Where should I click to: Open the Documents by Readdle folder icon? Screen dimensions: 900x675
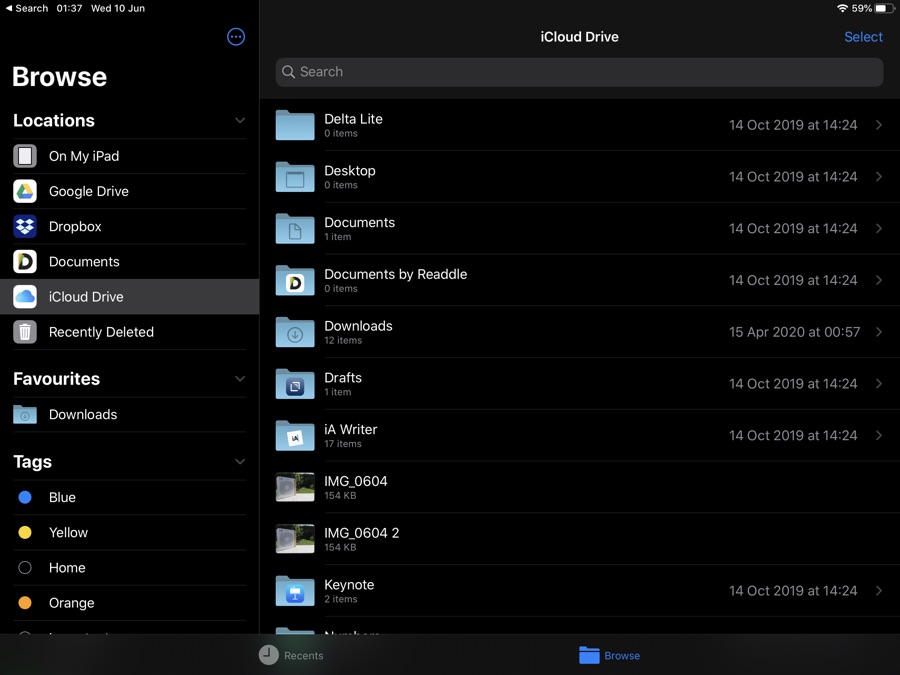point(295,280)
